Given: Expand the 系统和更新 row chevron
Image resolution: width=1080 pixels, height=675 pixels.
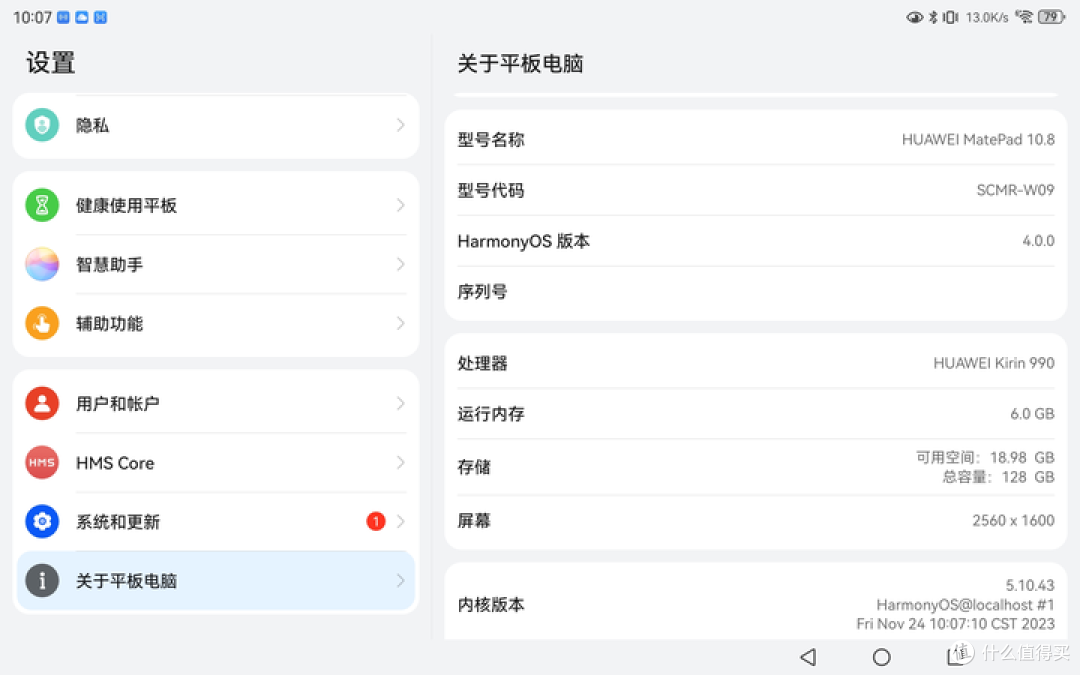Looking at the screenshot, I should 400,522.
